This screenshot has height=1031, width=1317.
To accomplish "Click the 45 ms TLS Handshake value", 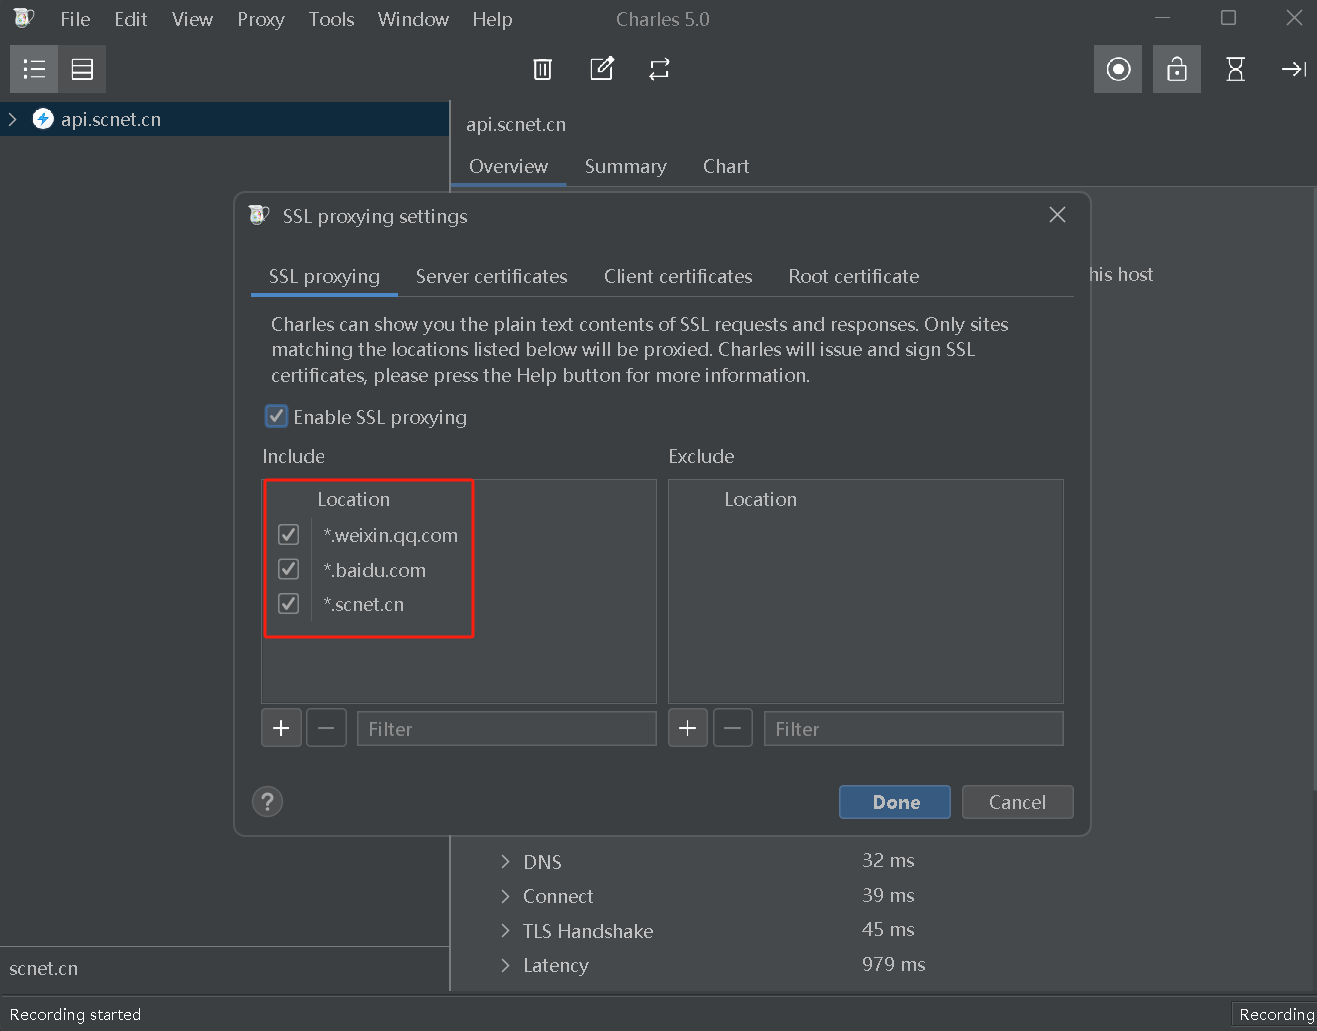I will click(888, 929).
